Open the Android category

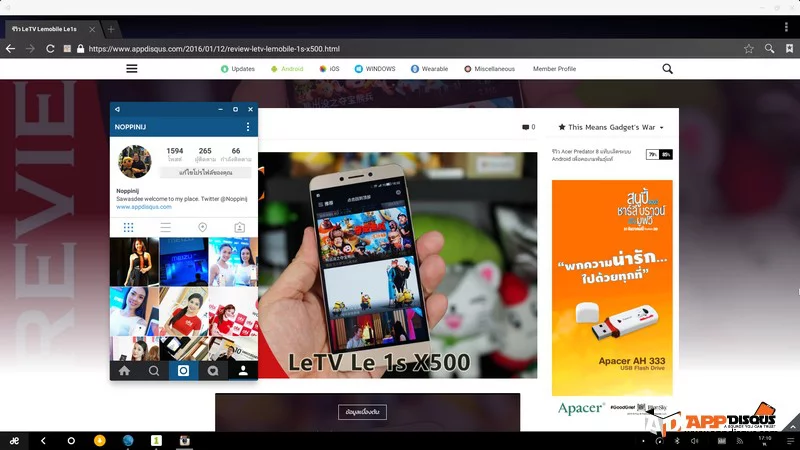click(287, 69)
